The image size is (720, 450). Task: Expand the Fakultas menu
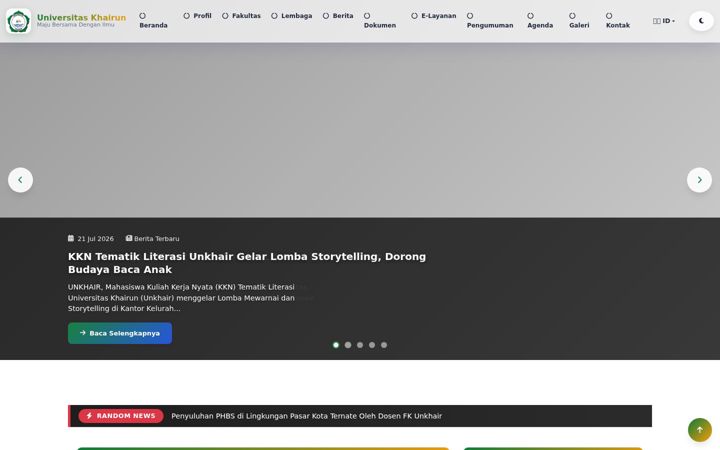tap(241, 16)
